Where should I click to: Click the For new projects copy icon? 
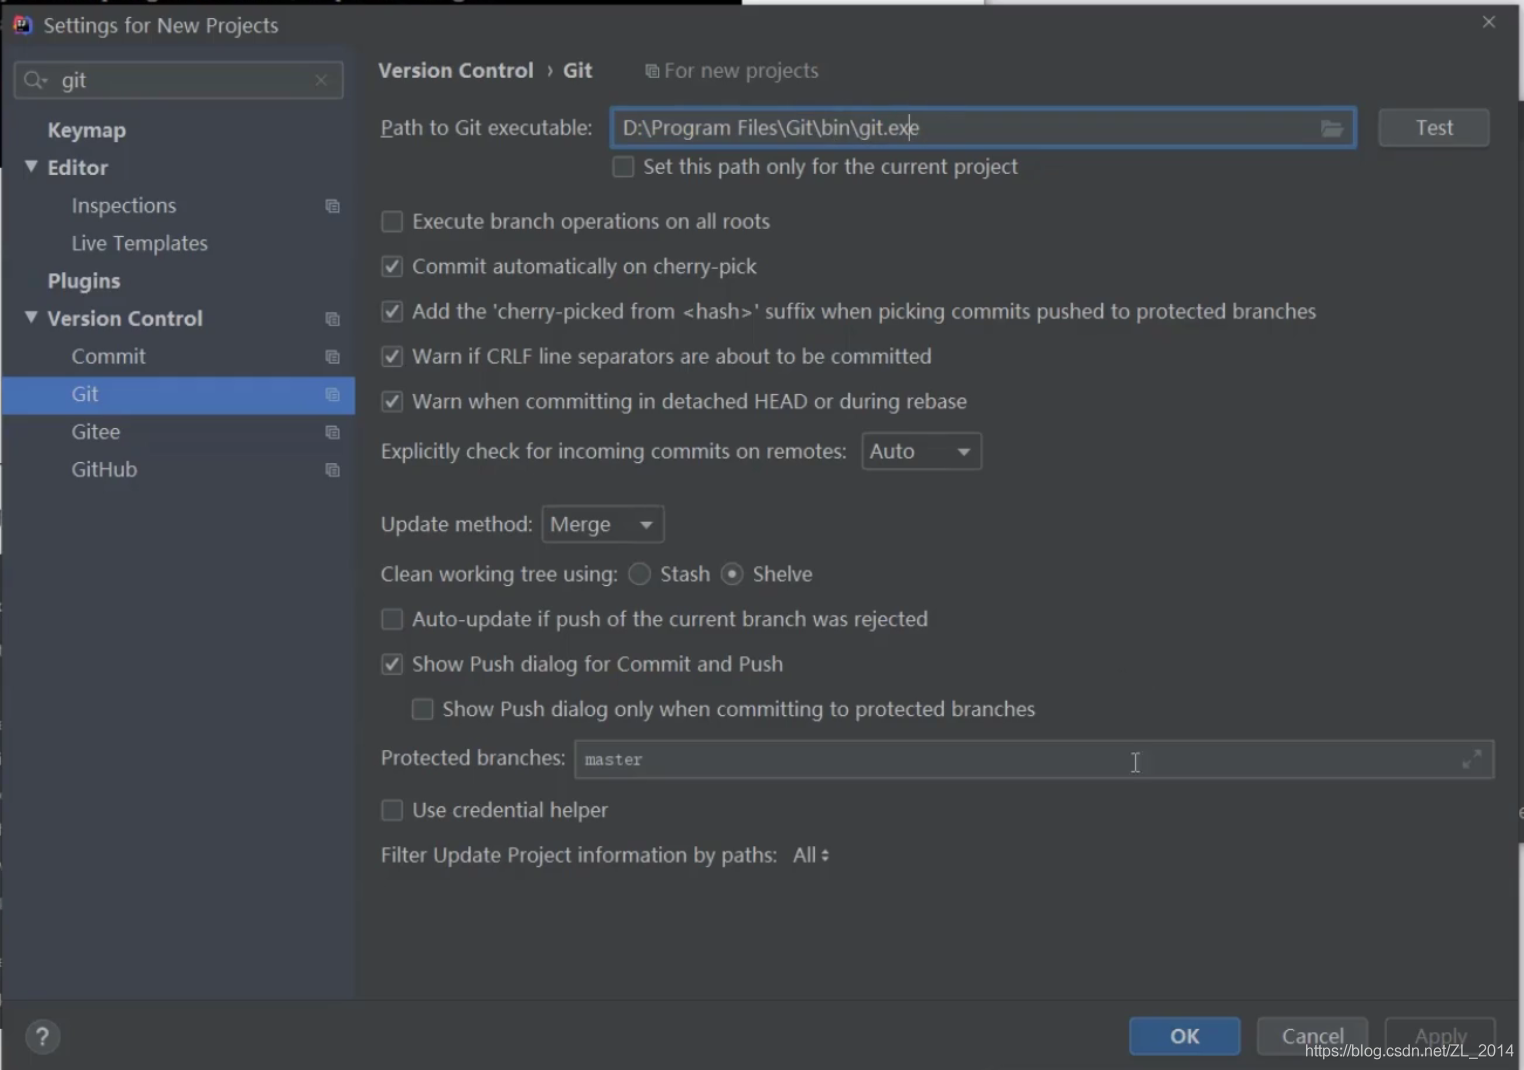(652, 71)
